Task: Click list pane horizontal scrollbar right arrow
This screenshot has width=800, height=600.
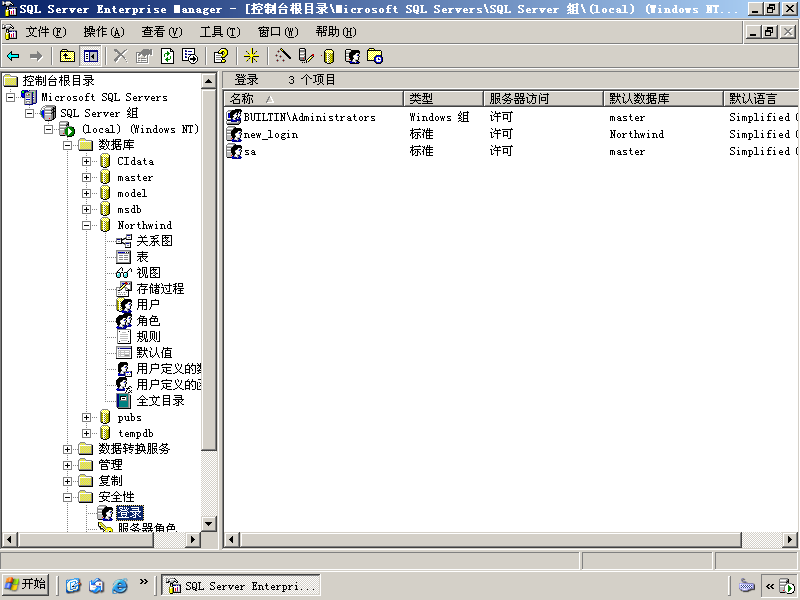Action: click(790, 539)
